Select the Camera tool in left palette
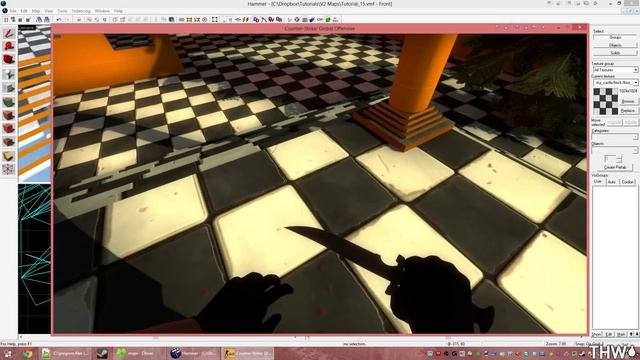This screenshot has width=640, height=360. pyautogui.click(x=9, y=60)
